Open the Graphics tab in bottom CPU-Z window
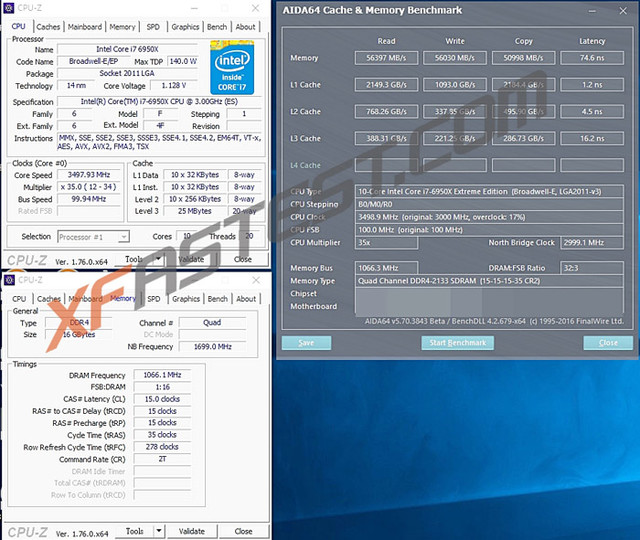Viewport: 640px width, 540px height. click(186, 299)
